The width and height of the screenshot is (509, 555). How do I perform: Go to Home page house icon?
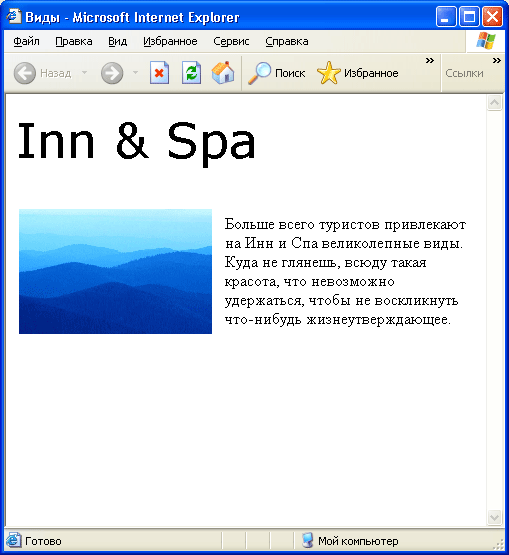point(223,73)
